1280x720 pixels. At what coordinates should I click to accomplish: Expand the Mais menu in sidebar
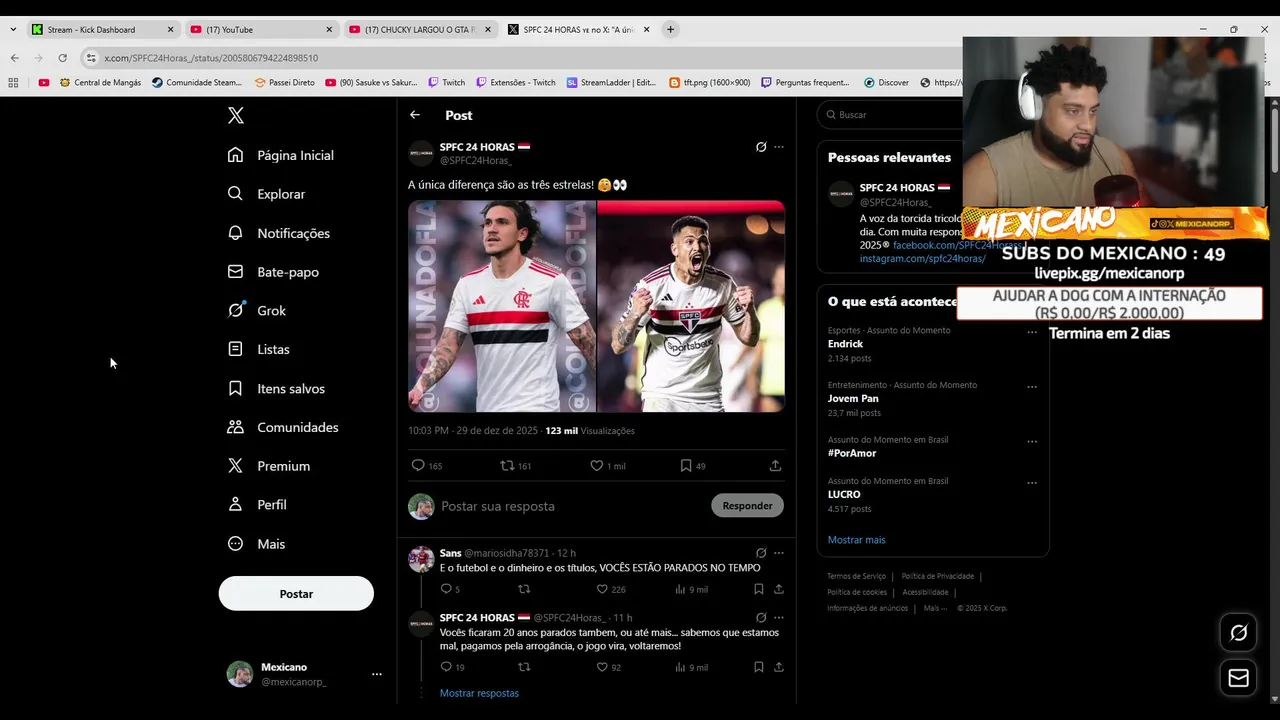click(x=257, y=544)
